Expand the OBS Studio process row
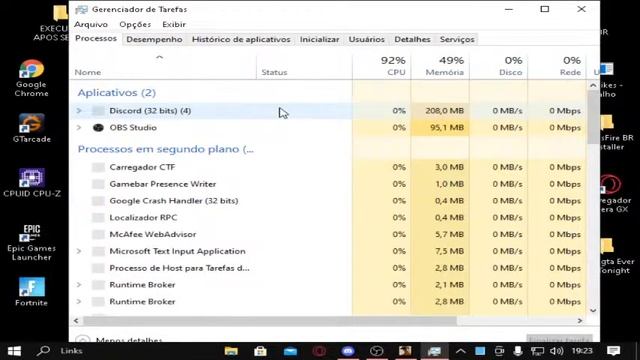640x360 pixels. tap(79, 127)
